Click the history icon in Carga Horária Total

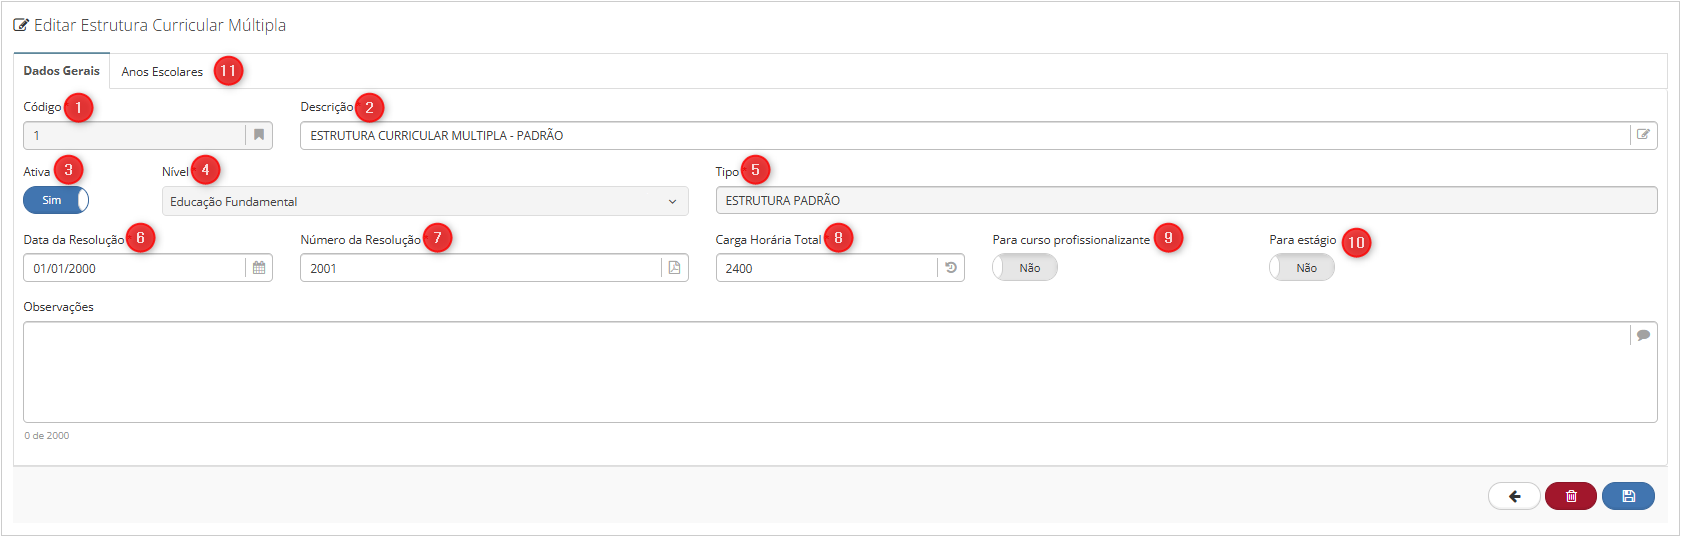[951, 268]
